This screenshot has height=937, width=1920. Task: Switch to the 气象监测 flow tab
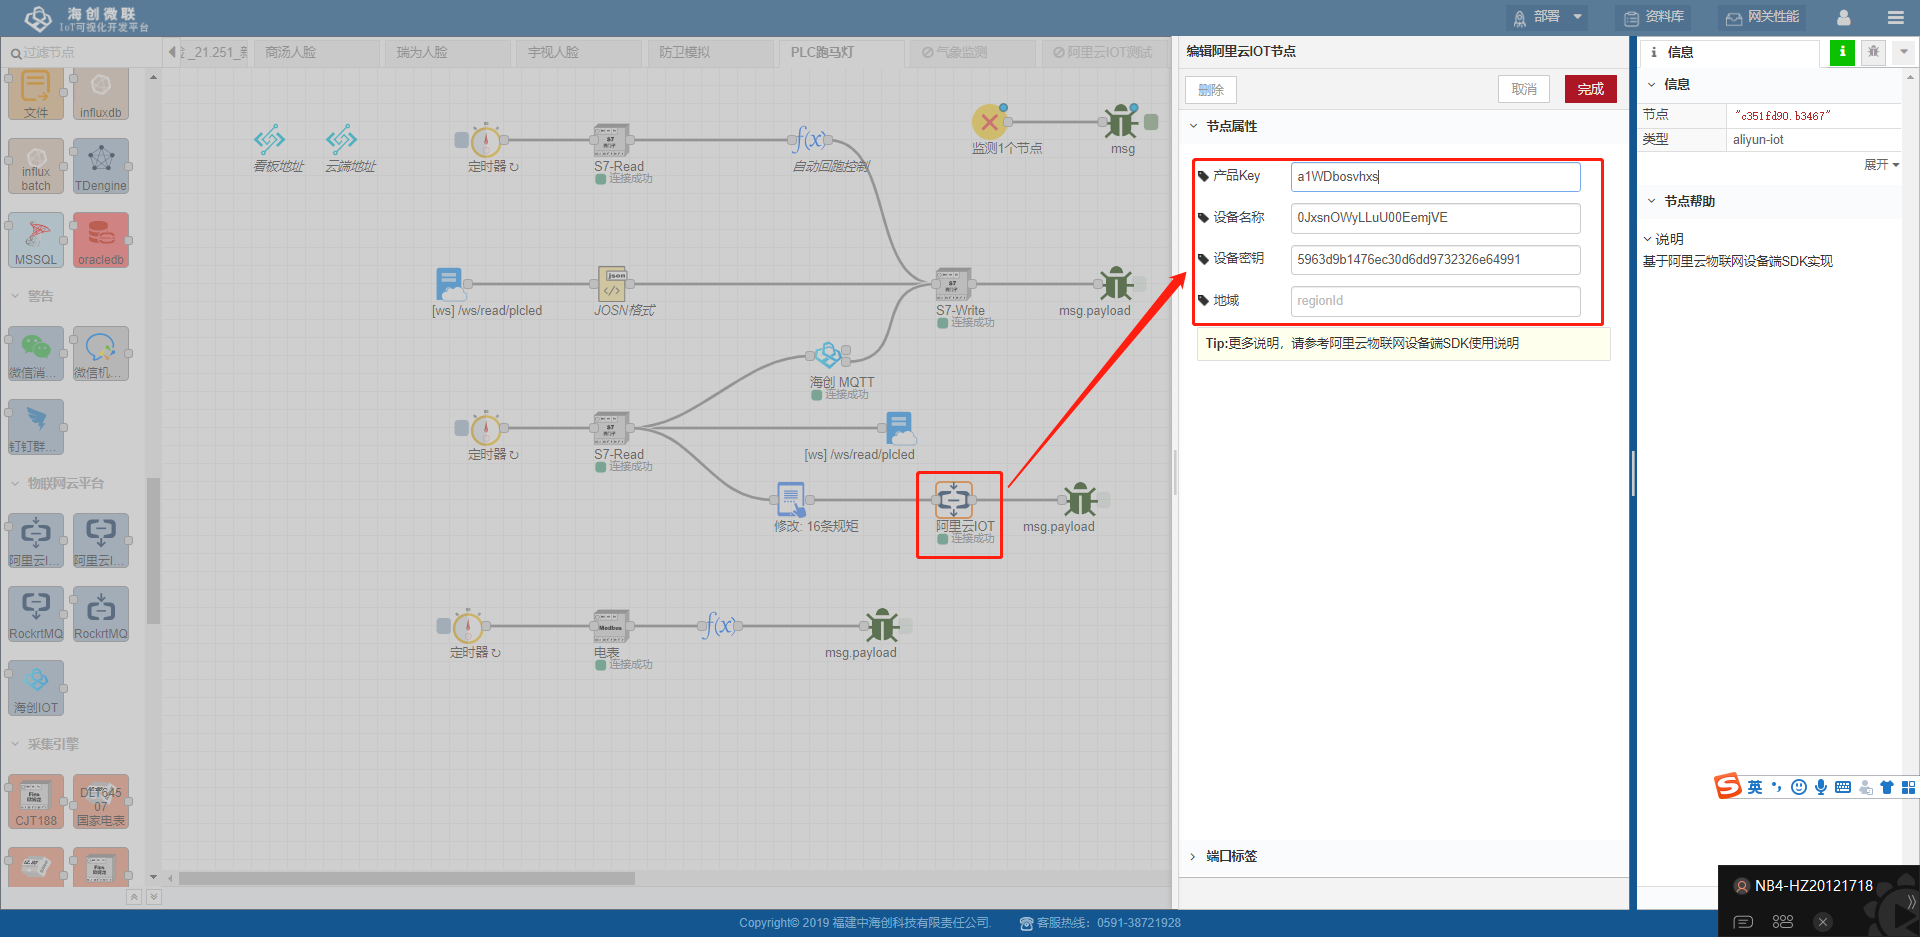[971, 52]
